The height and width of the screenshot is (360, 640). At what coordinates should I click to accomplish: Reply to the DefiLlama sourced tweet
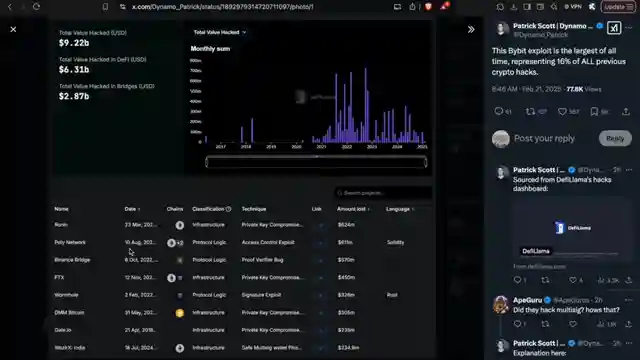pos(518,280)
